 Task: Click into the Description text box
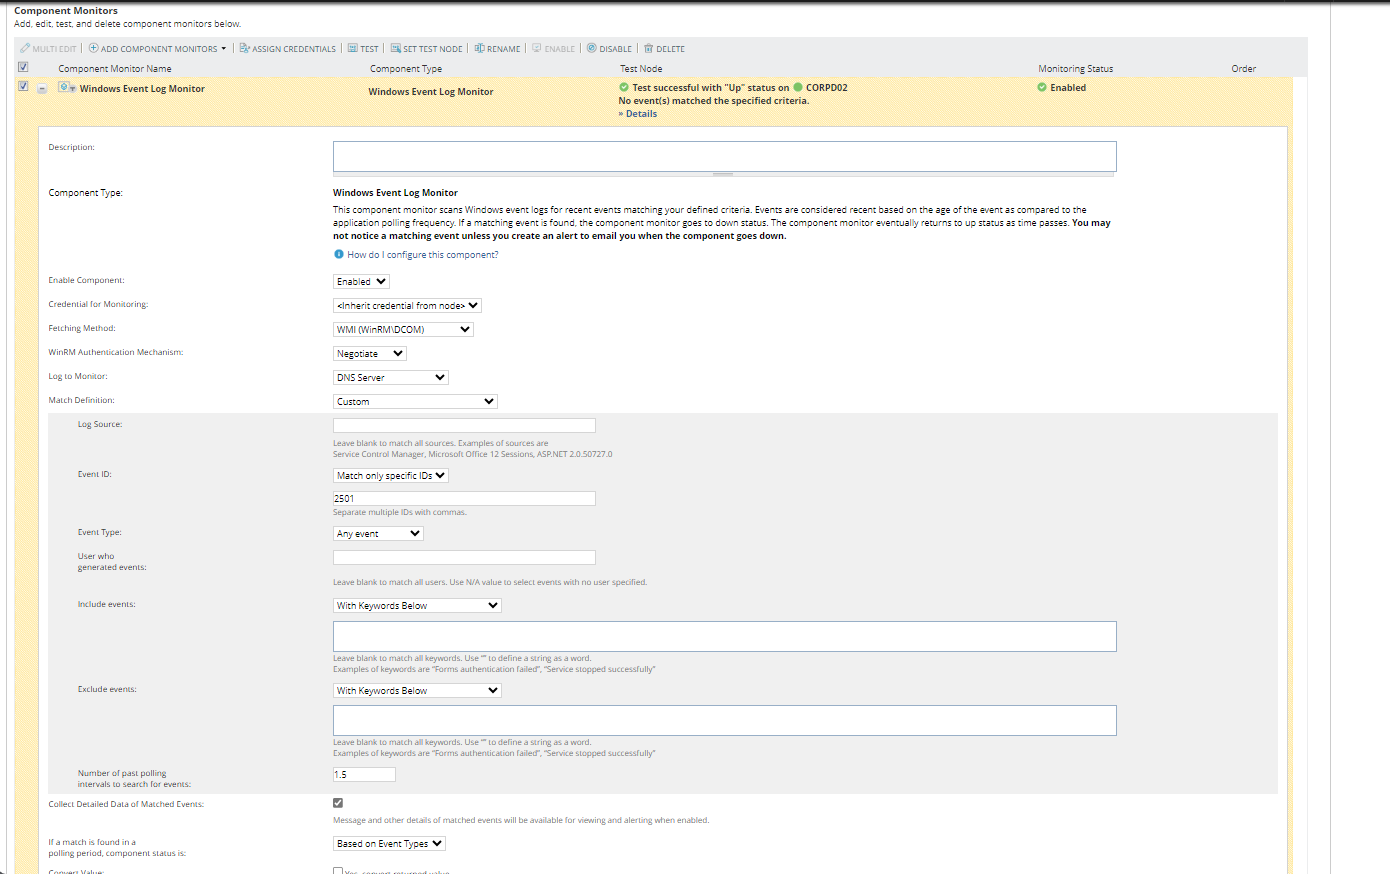[x=724, y=156]
